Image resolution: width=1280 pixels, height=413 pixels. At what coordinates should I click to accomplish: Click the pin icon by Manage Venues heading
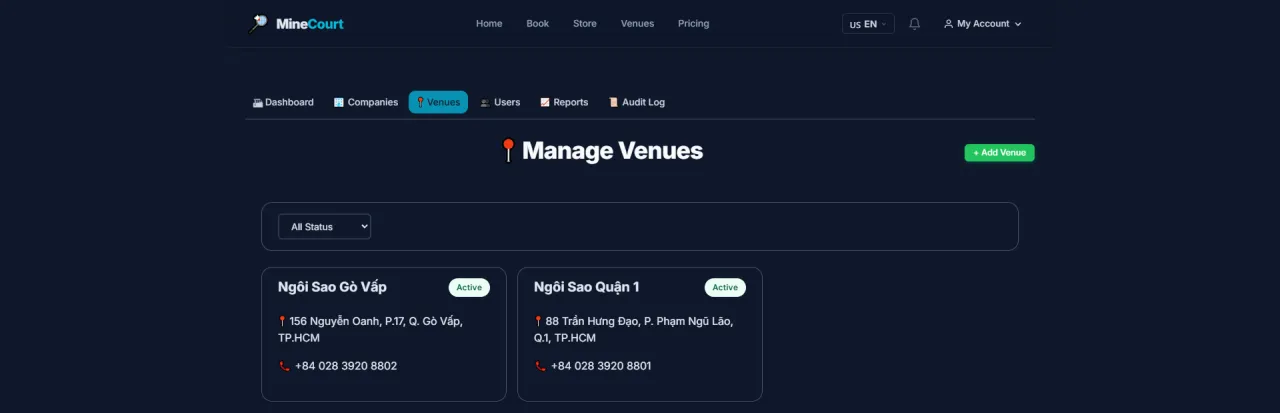508,151
